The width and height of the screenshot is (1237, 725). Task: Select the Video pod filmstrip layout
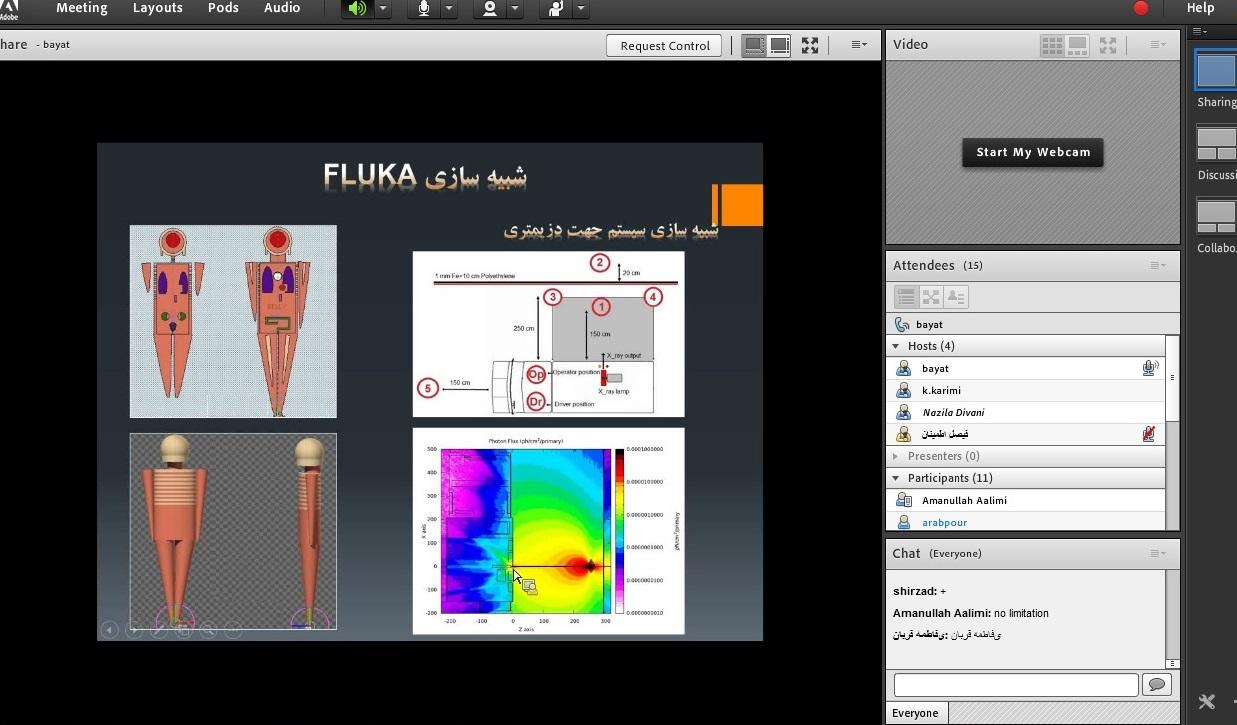point(1077,45)
